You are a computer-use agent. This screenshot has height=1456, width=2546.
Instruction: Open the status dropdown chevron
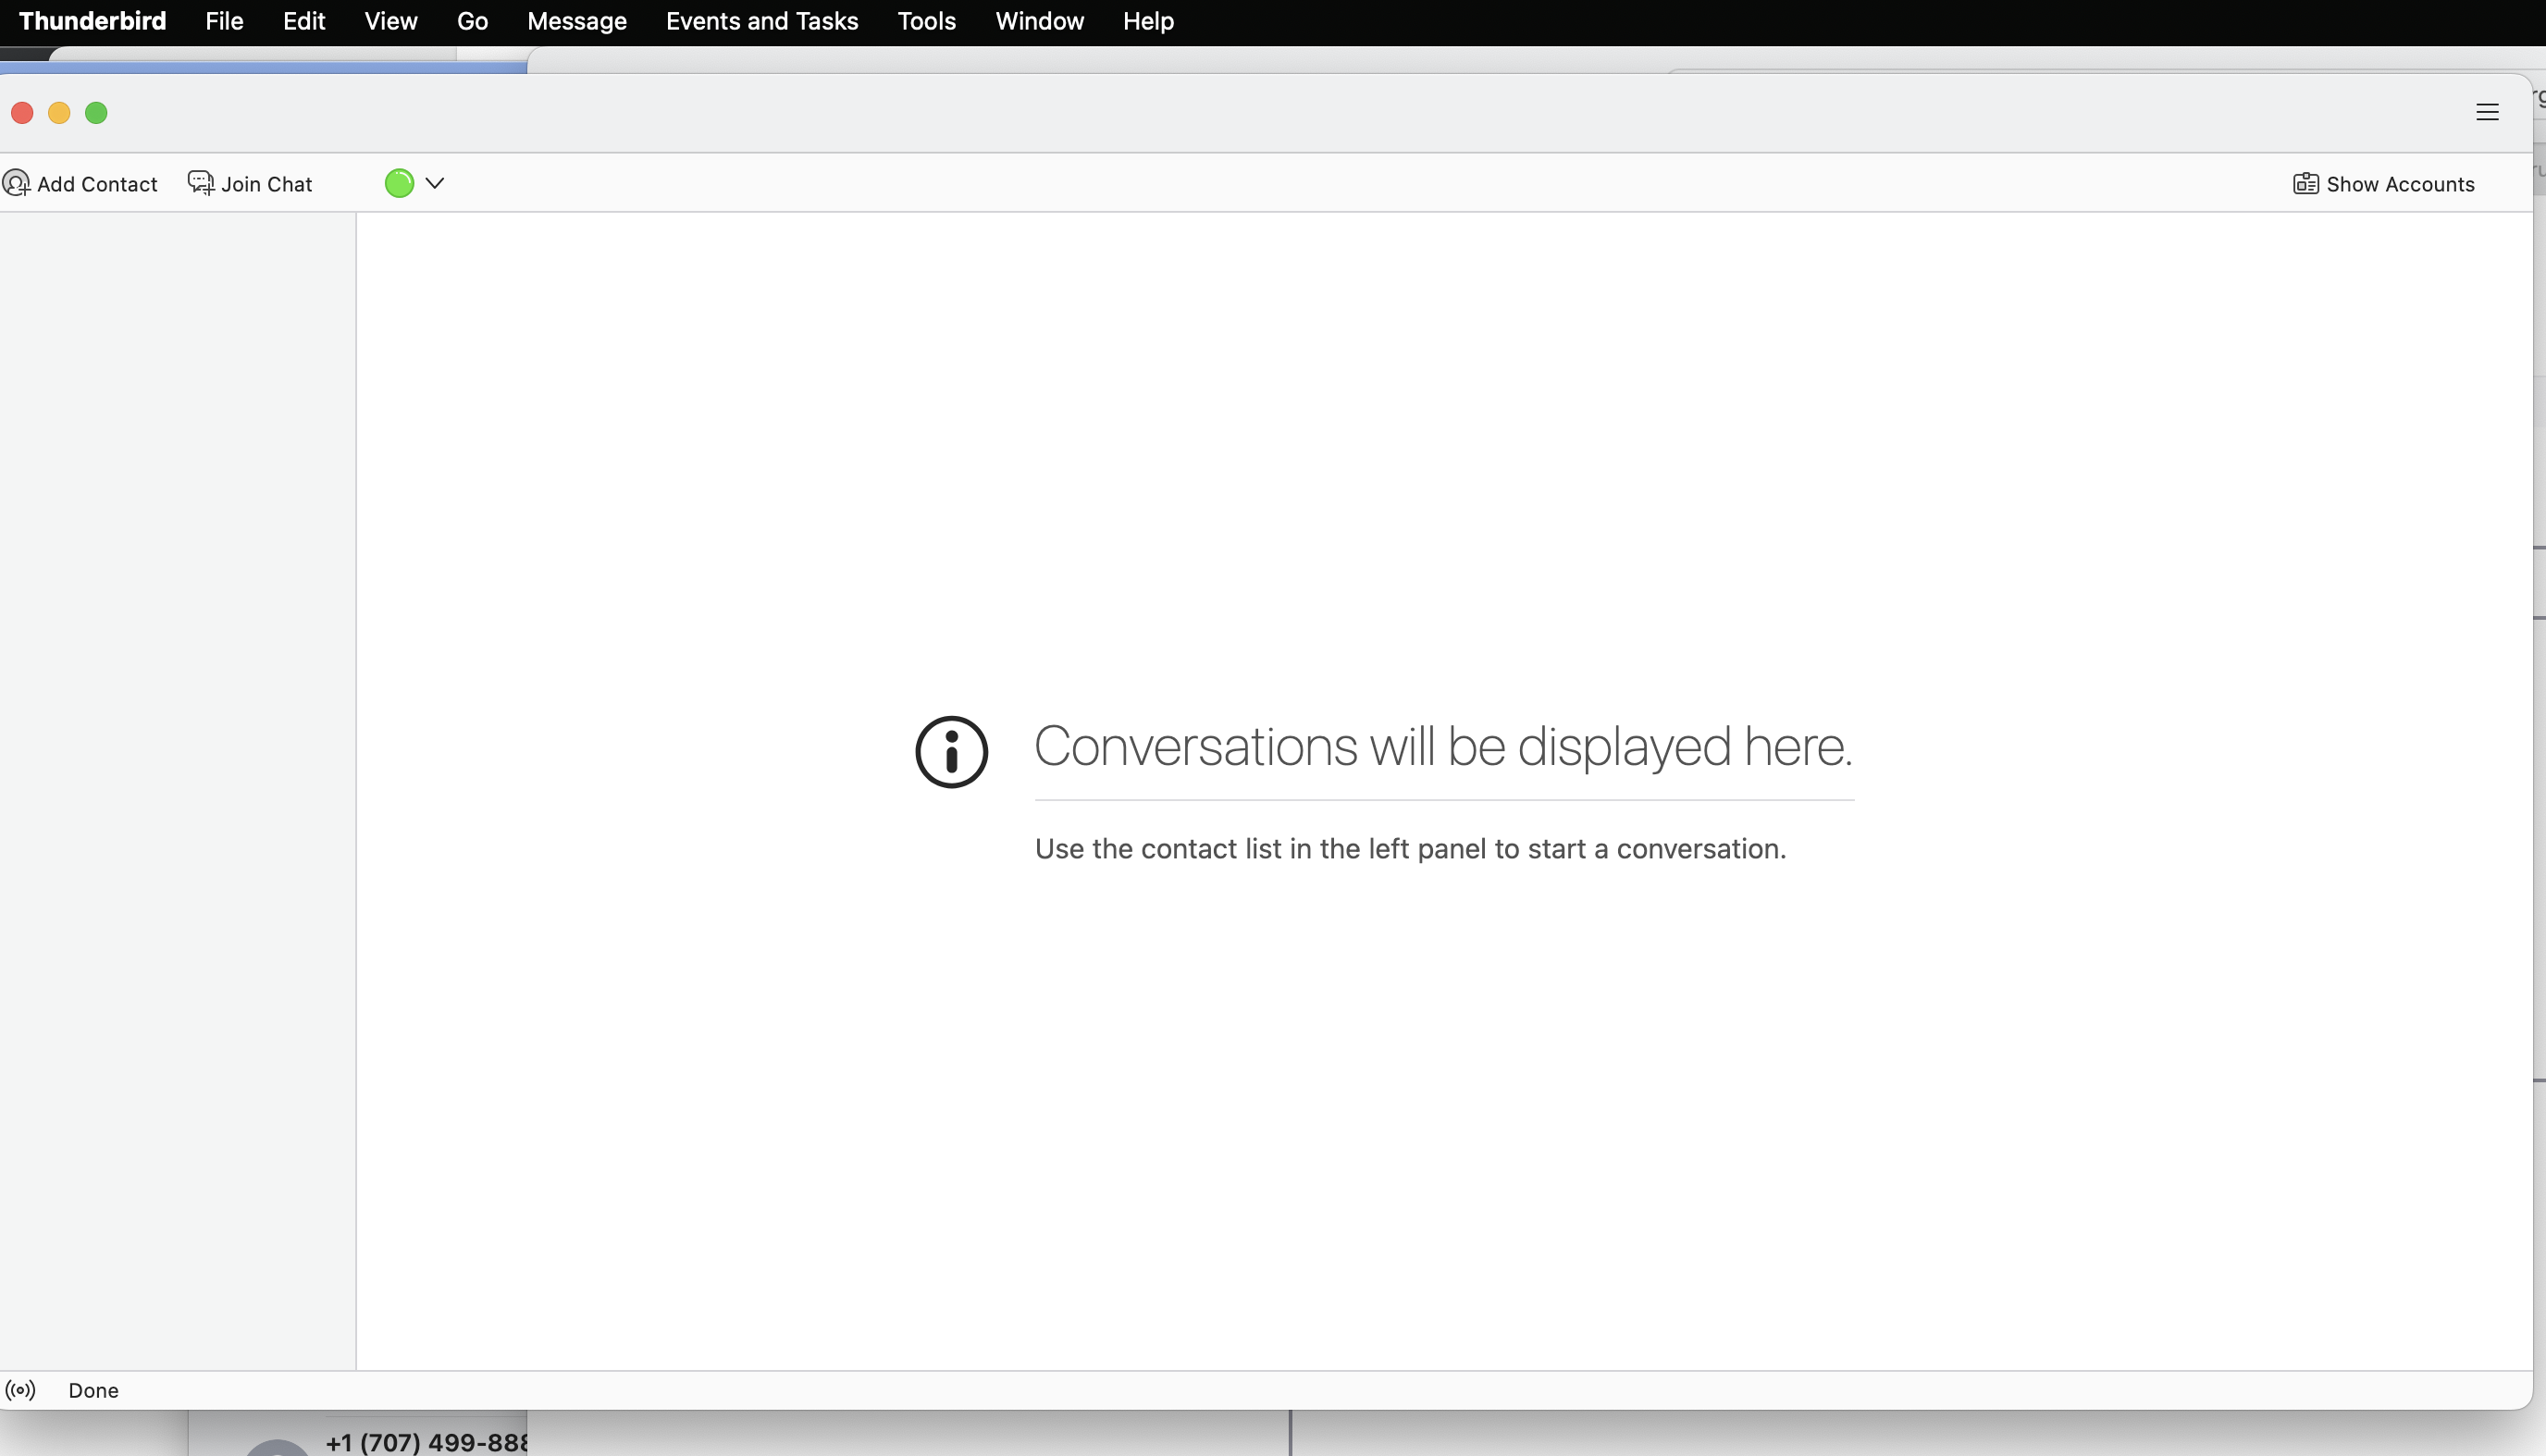pos(435,183)
